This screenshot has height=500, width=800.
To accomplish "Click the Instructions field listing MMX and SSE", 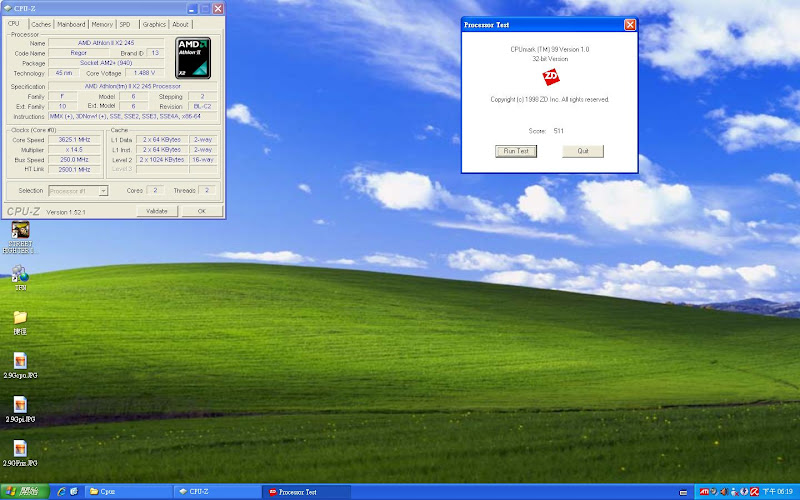I will coord(133,116).
